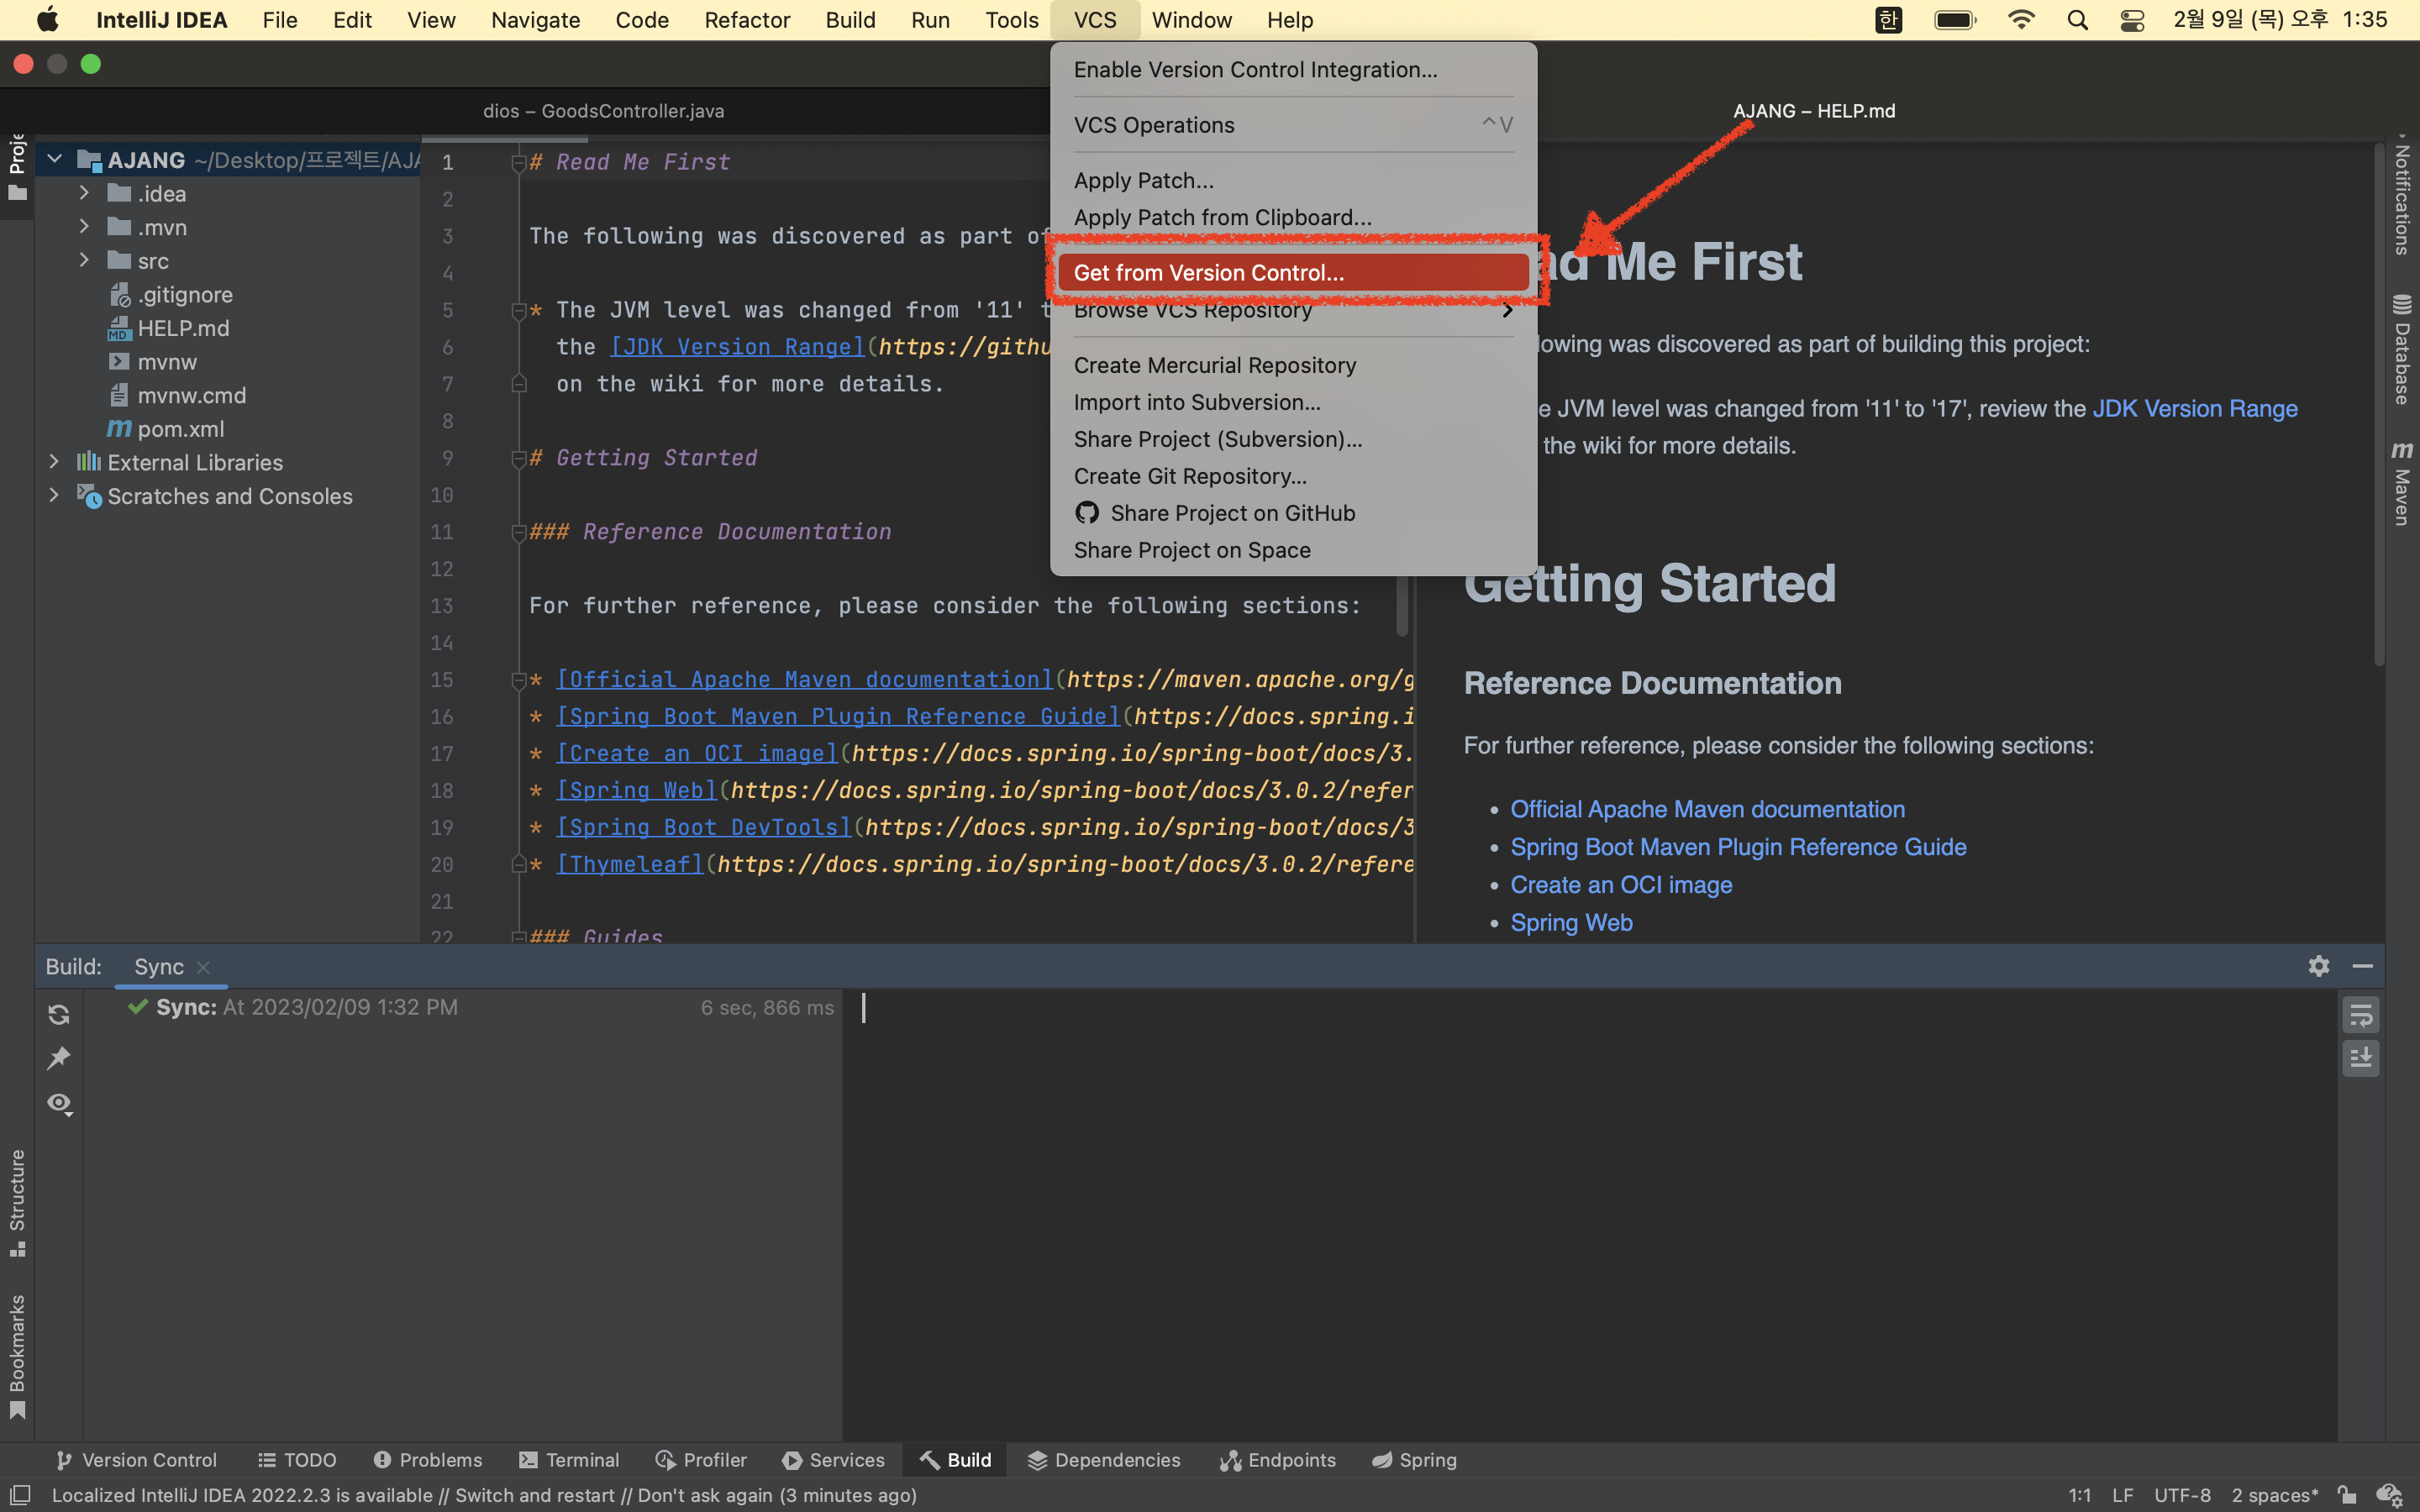Fold the Read Me First heading at line 1
Screen dimensions: 2420x1512
(x=518, y=163)
